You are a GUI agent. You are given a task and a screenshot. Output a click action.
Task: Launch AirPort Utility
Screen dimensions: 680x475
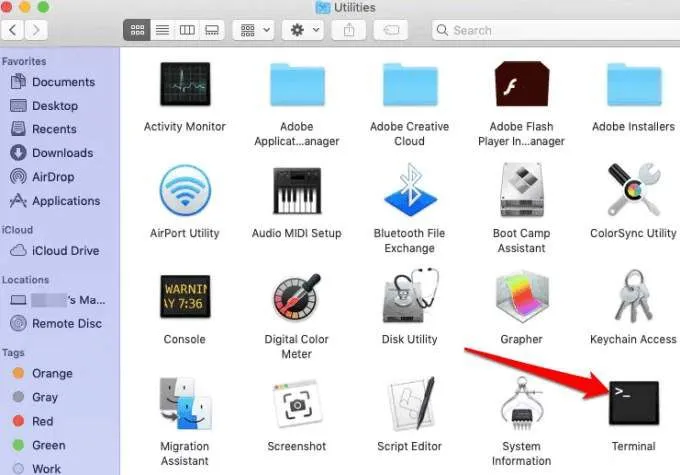tap(185, 190)
